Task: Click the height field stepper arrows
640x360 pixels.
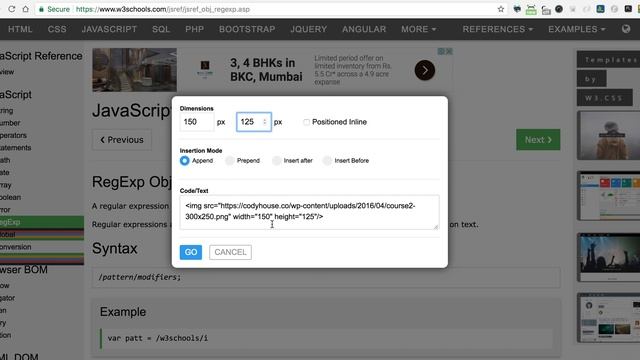Action: click(x=264, y=122)
